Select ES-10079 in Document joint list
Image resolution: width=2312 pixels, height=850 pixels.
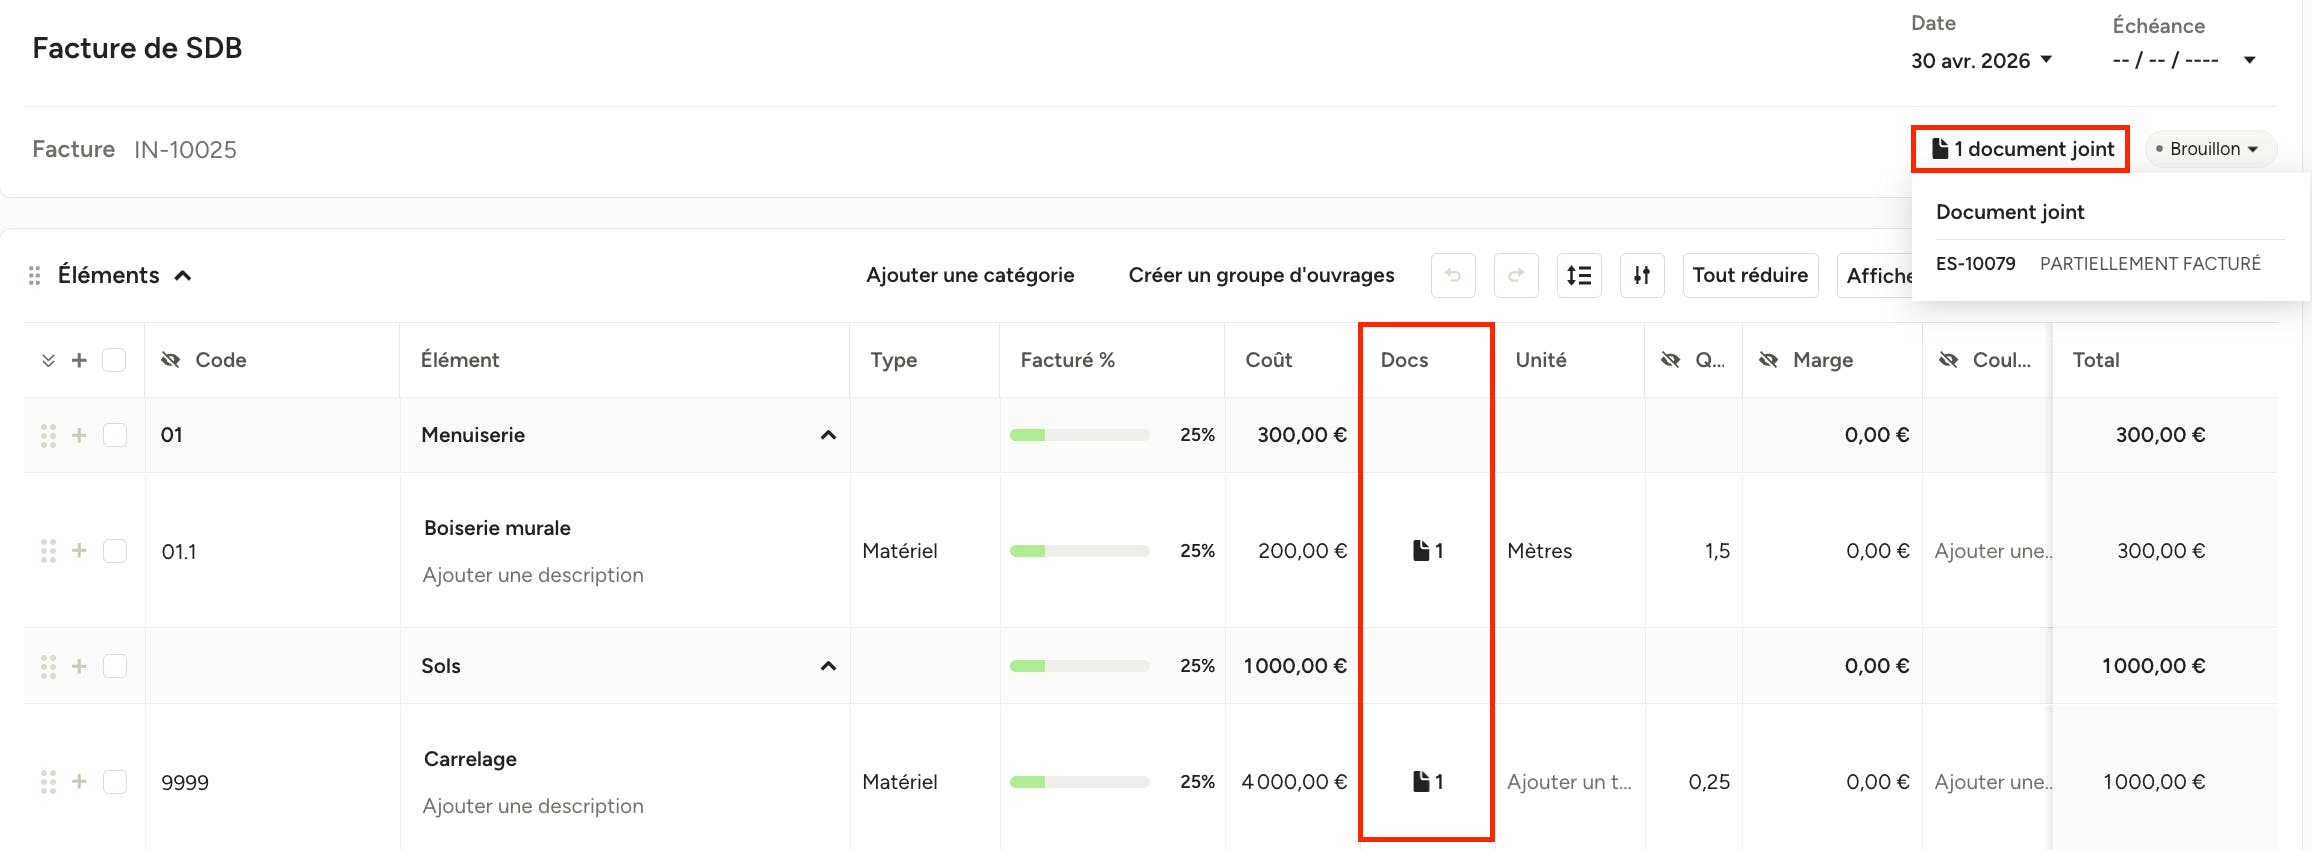(x=1975, y=264)
